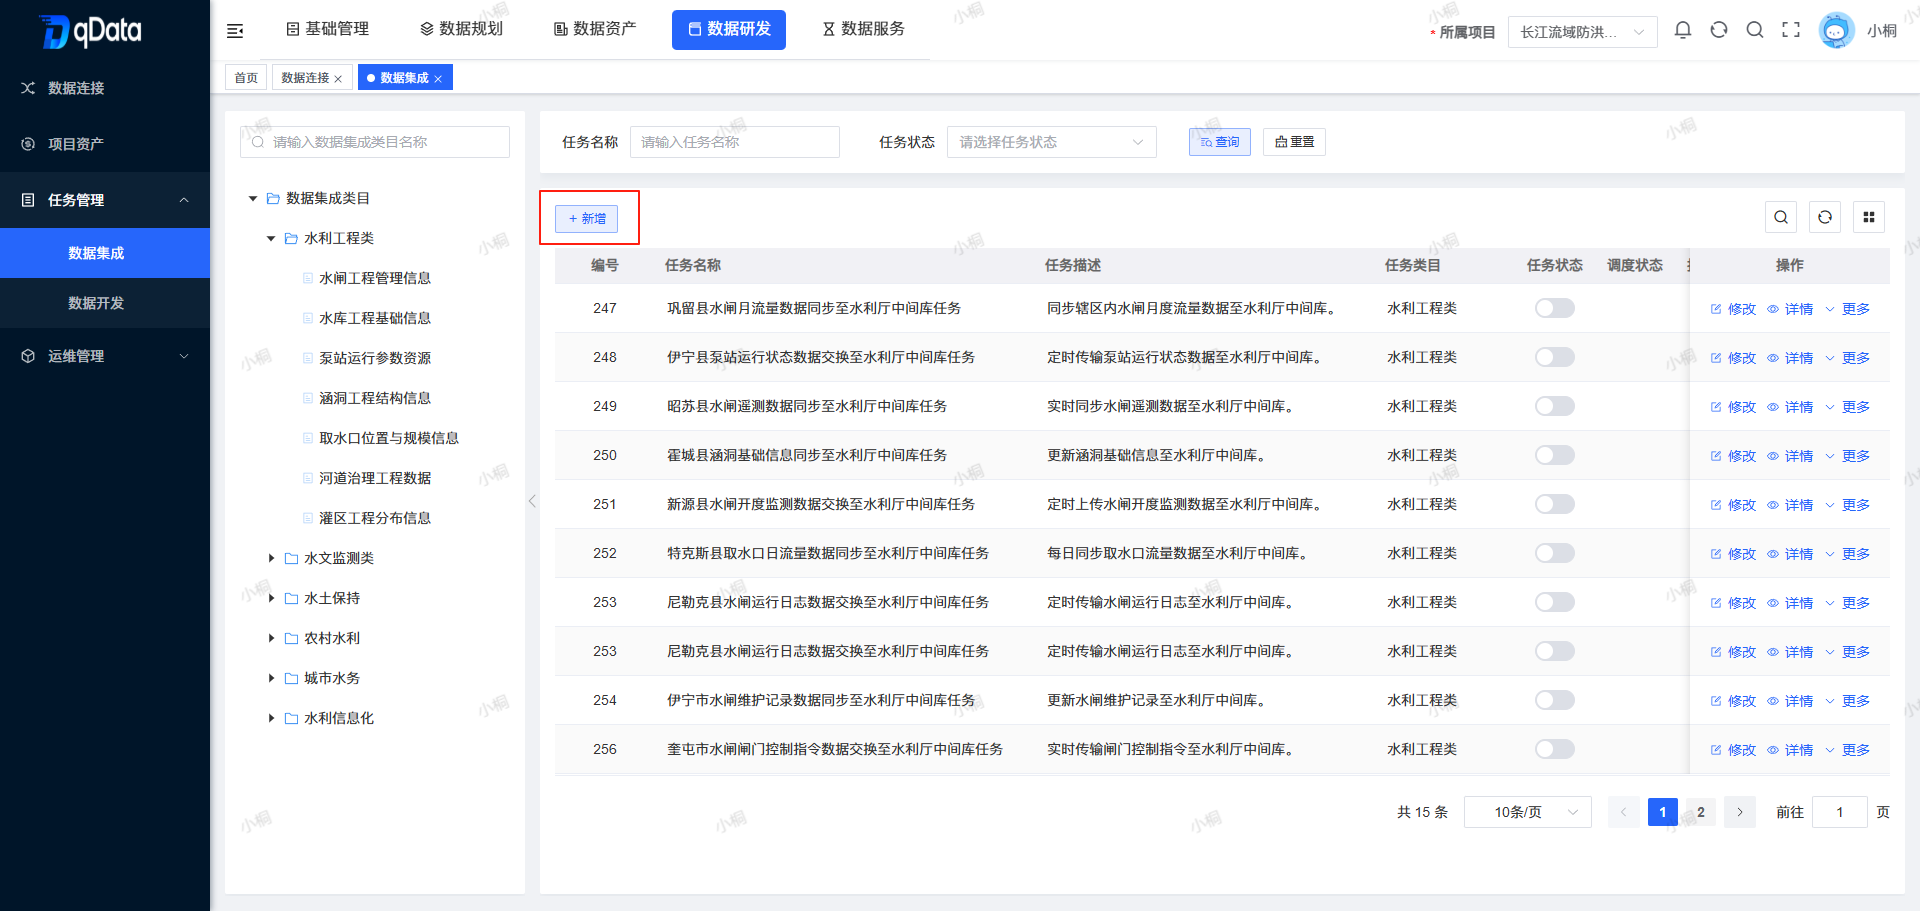Go to next page arrow
The width and height of the screenshot is (1920, 911).
click(x=1740, y=812)
